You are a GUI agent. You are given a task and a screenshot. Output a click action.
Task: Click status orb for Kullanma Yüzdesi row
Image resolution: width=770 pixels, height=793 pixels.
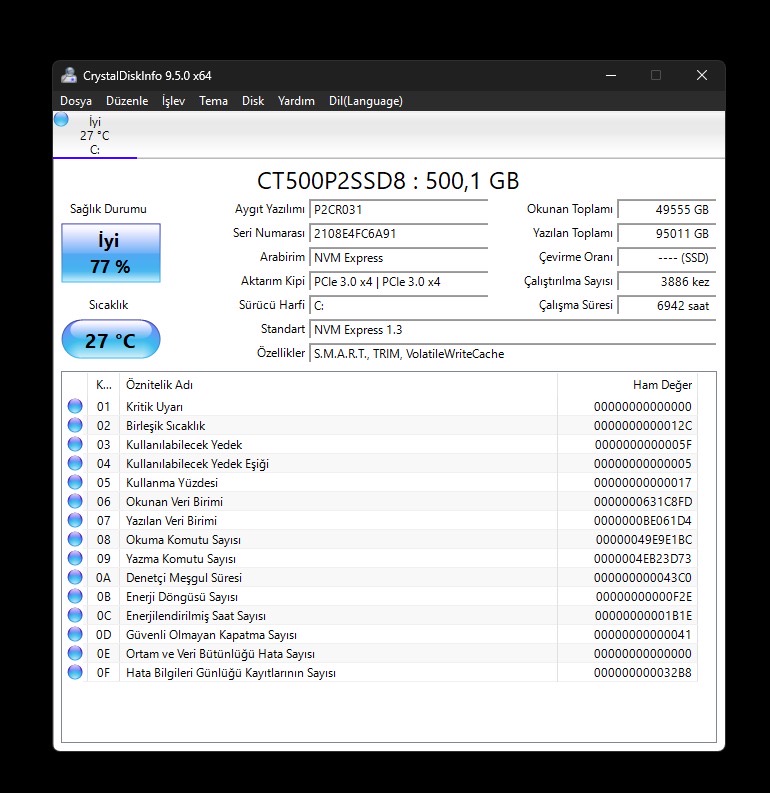coord(75,482)
